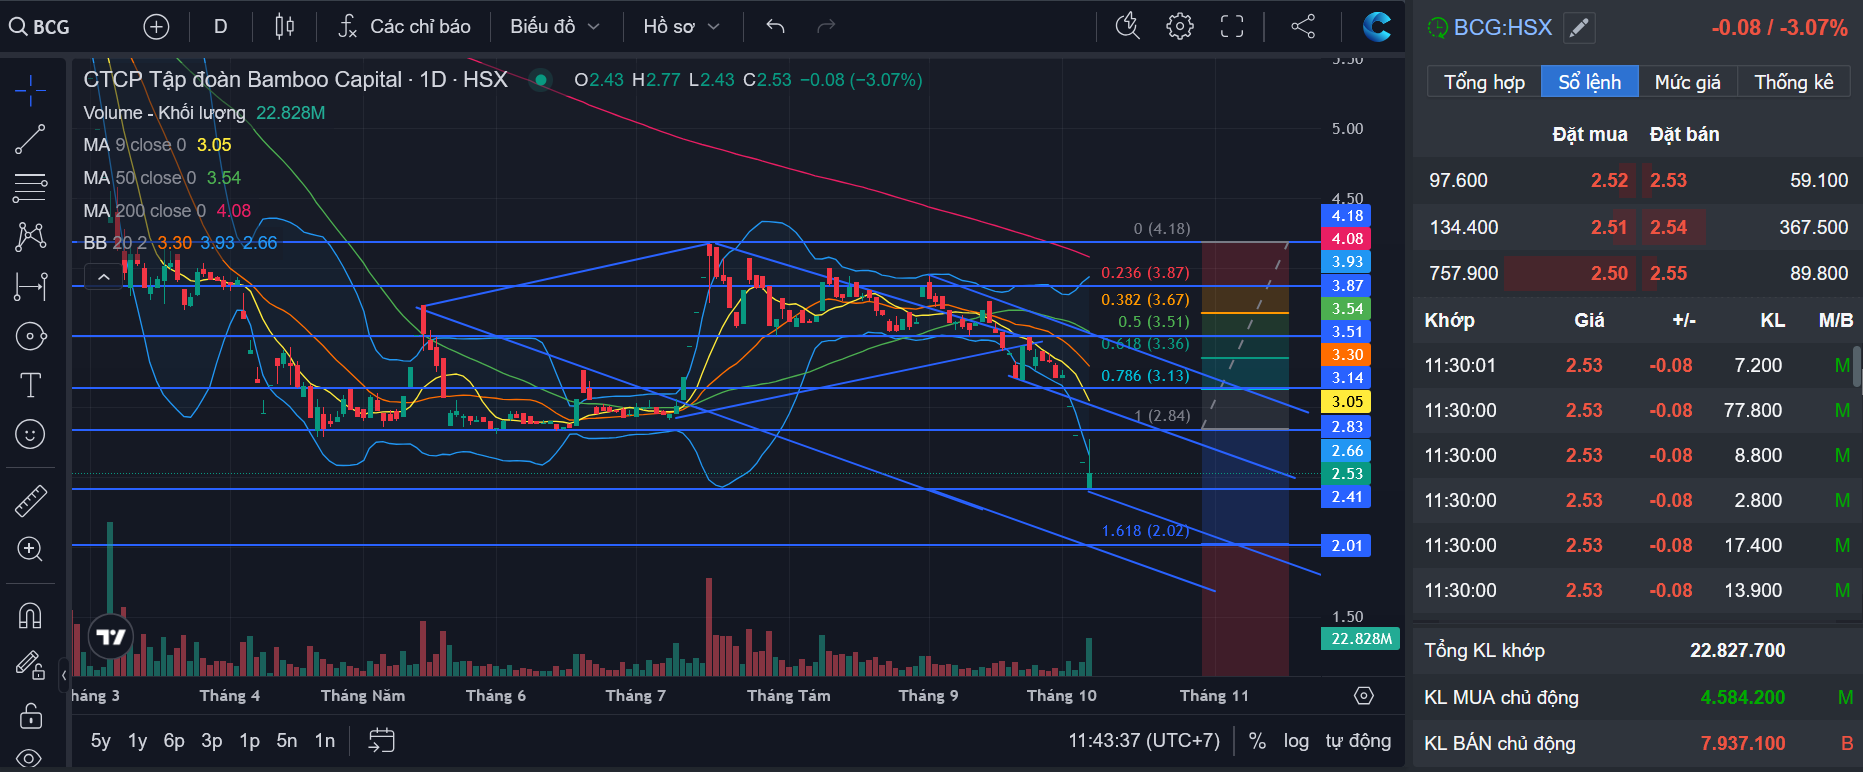Collapse the indicator legend arrow
The height and width of the screenshot is (772, 1863).
pos(103,275)
